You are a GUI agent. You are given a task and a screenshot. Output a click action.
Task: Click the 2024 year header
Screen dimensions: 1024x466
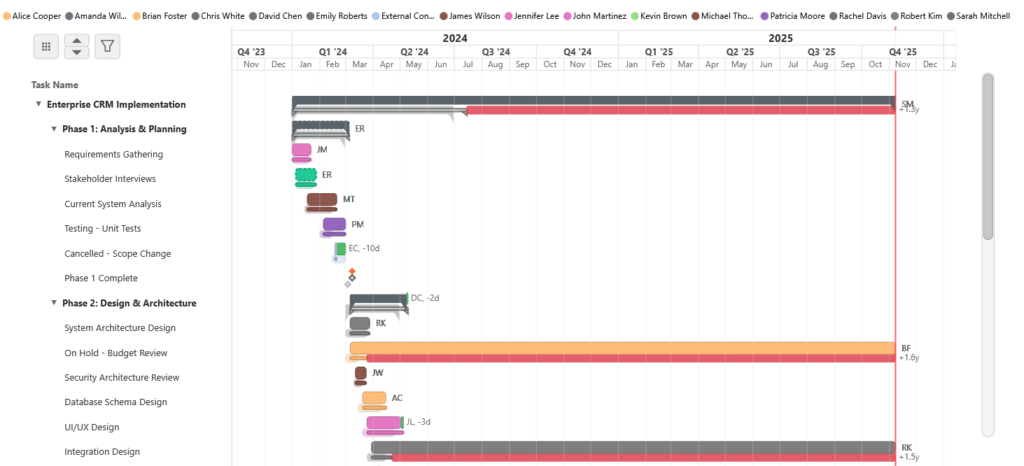pos(455,37)
